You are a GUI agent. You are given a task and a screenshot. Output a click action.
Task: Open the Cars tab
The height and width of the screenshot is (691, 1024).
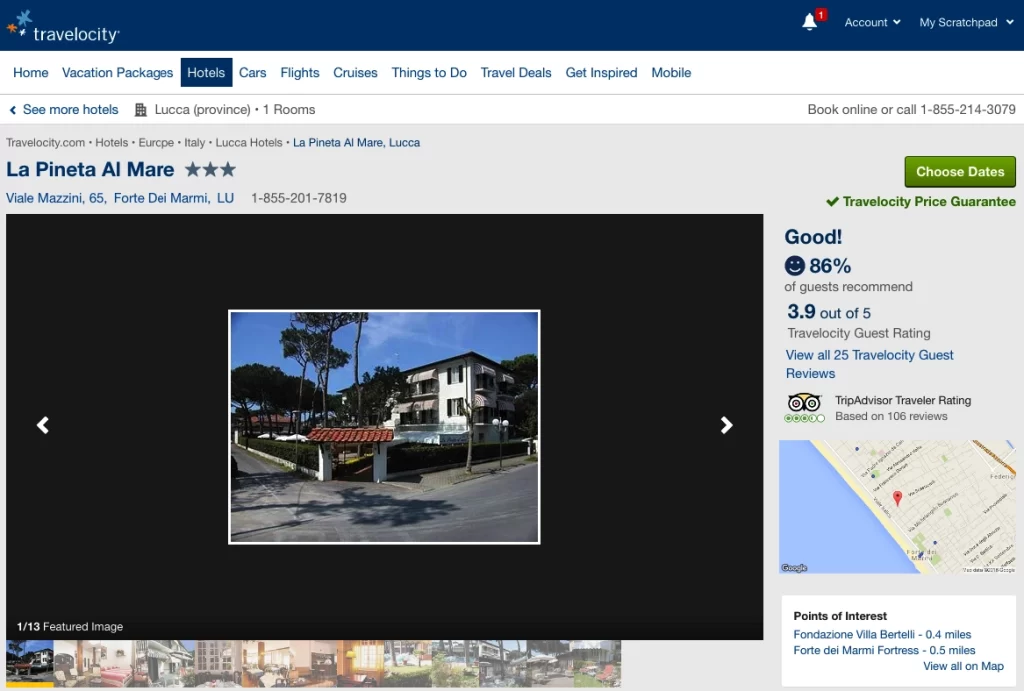(x=253, y=72)
